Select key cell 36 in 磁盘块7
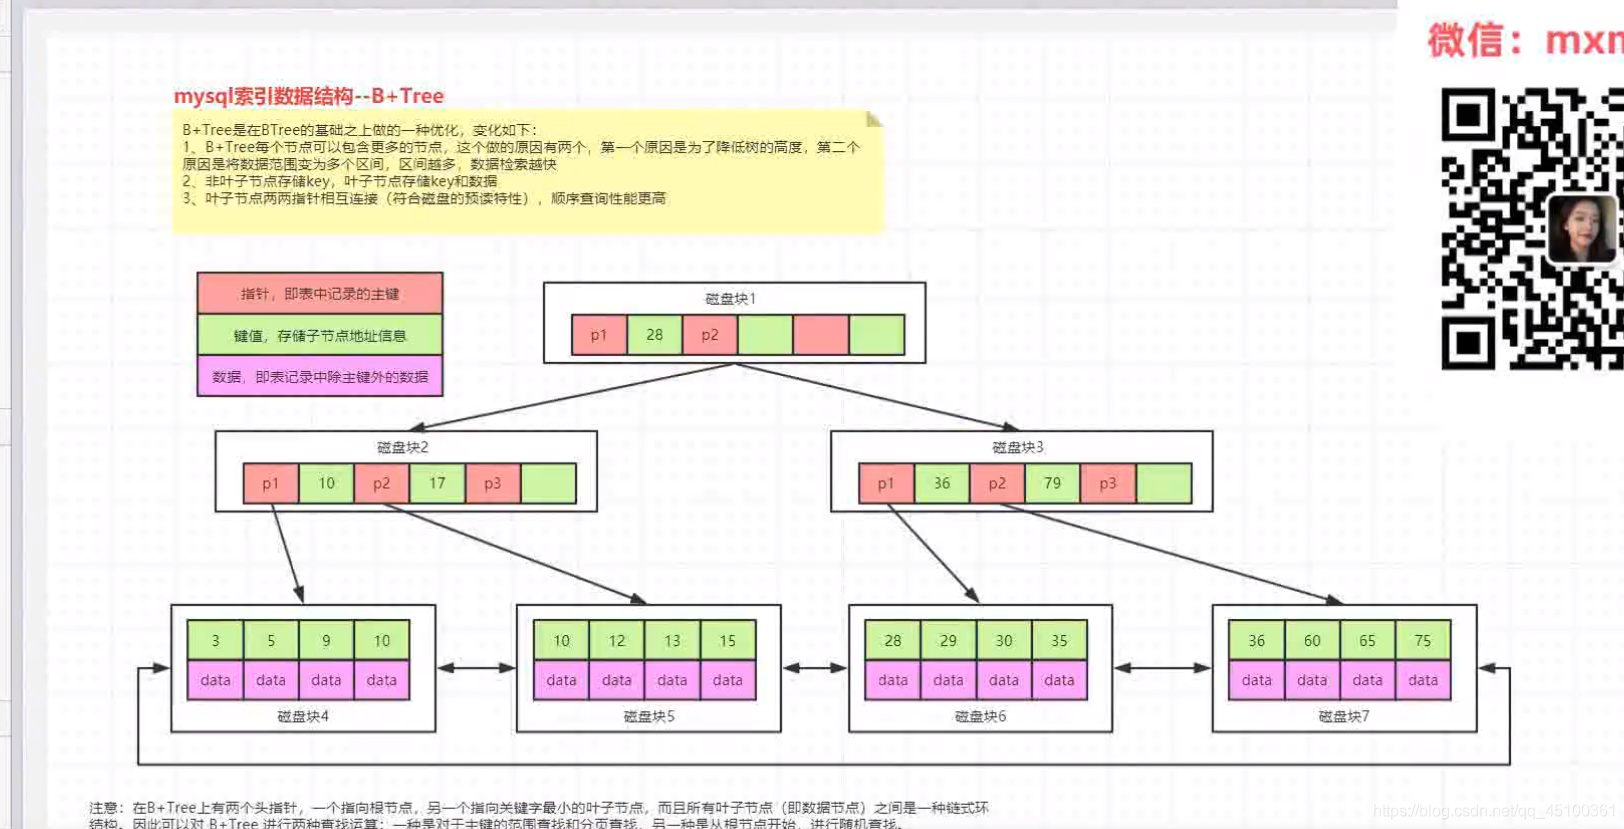Viewport: 1624px width, 829px height. tap(1257, 640)
